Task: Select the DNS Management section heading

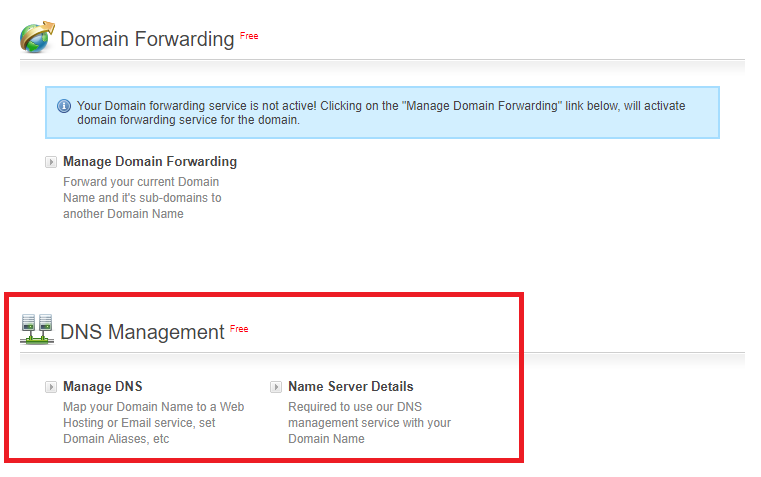Action: click(x=142, y=332)
